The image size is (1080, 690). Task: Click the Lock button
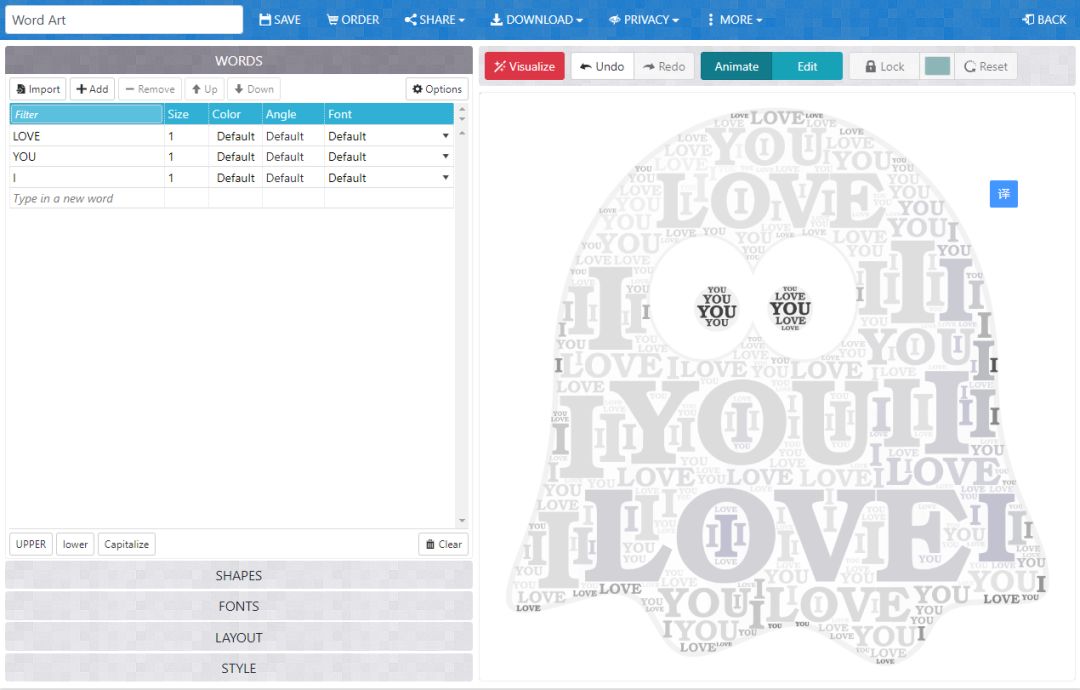[x=883, y=67]
